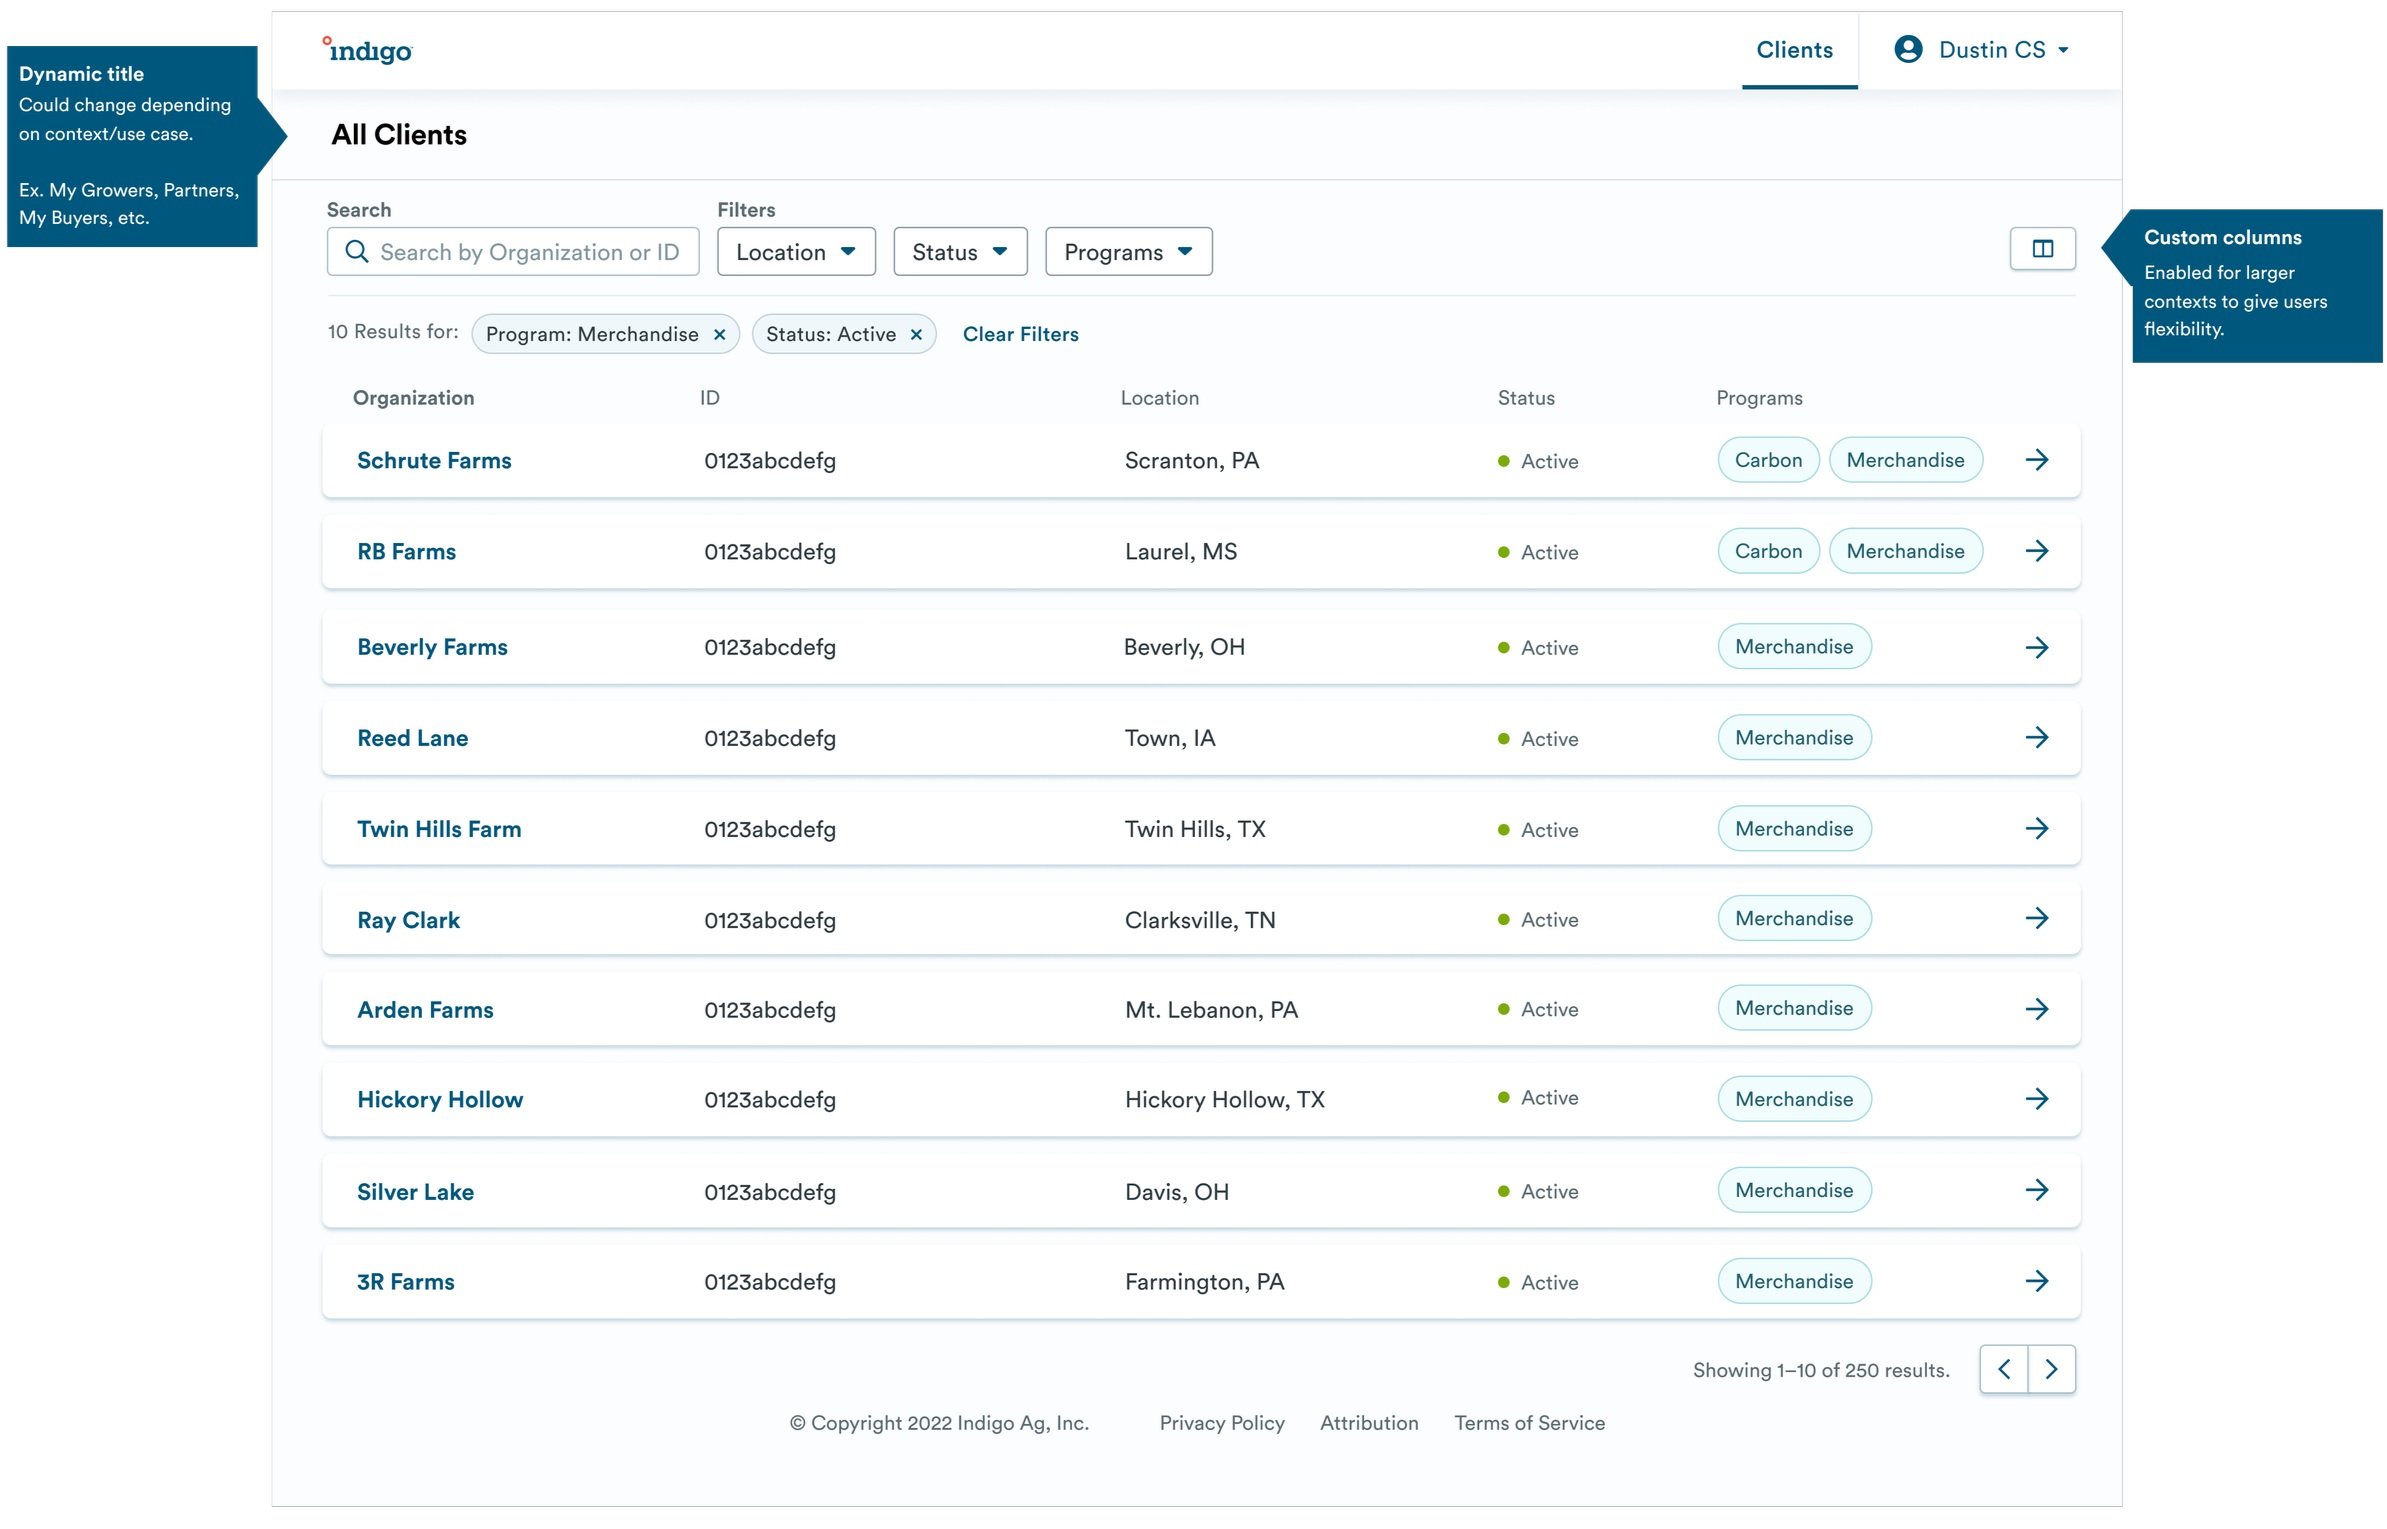Click Merchandise tag in Silver Lake row
This screenshot has height=1529, width=2387.
(1794, 1191)
